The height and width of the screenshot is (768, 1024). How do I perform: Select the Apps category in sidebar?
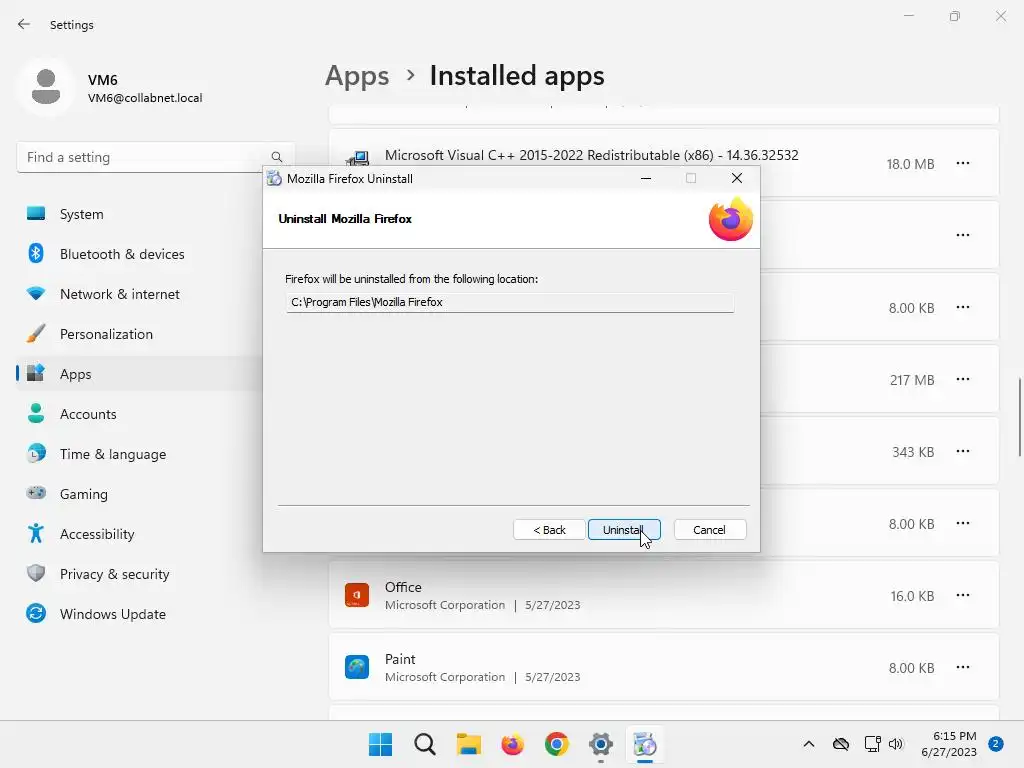coord(138,374)
